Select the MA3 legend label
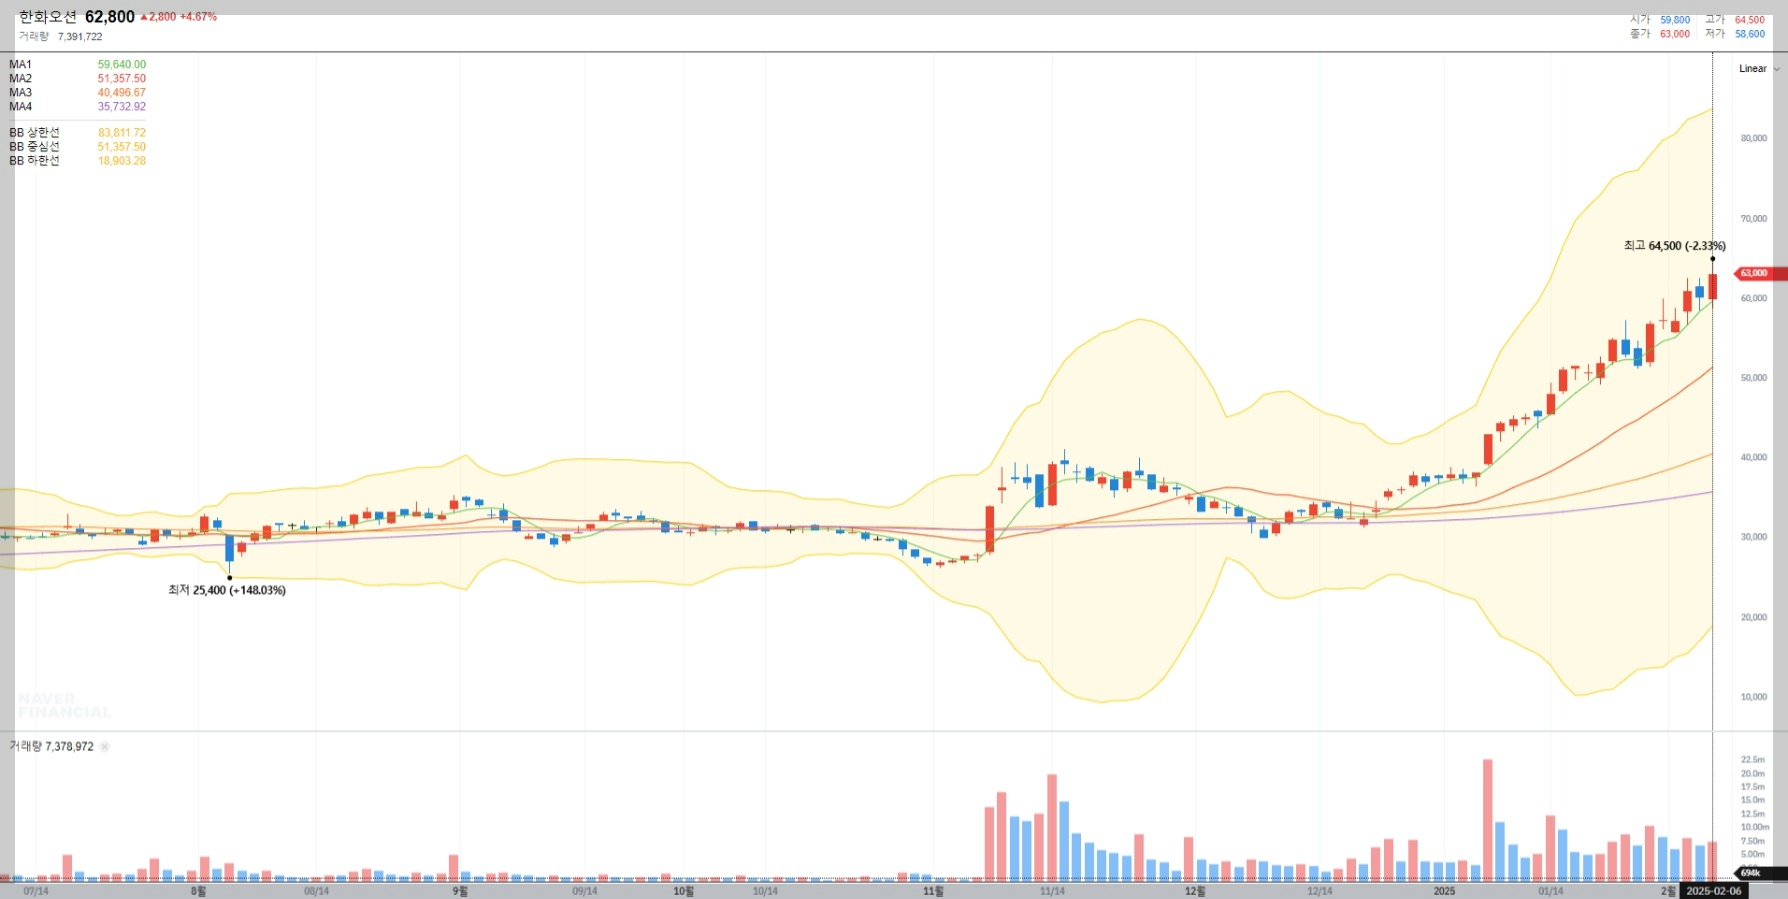1788x899 pixels. click(x=21, y=93)
